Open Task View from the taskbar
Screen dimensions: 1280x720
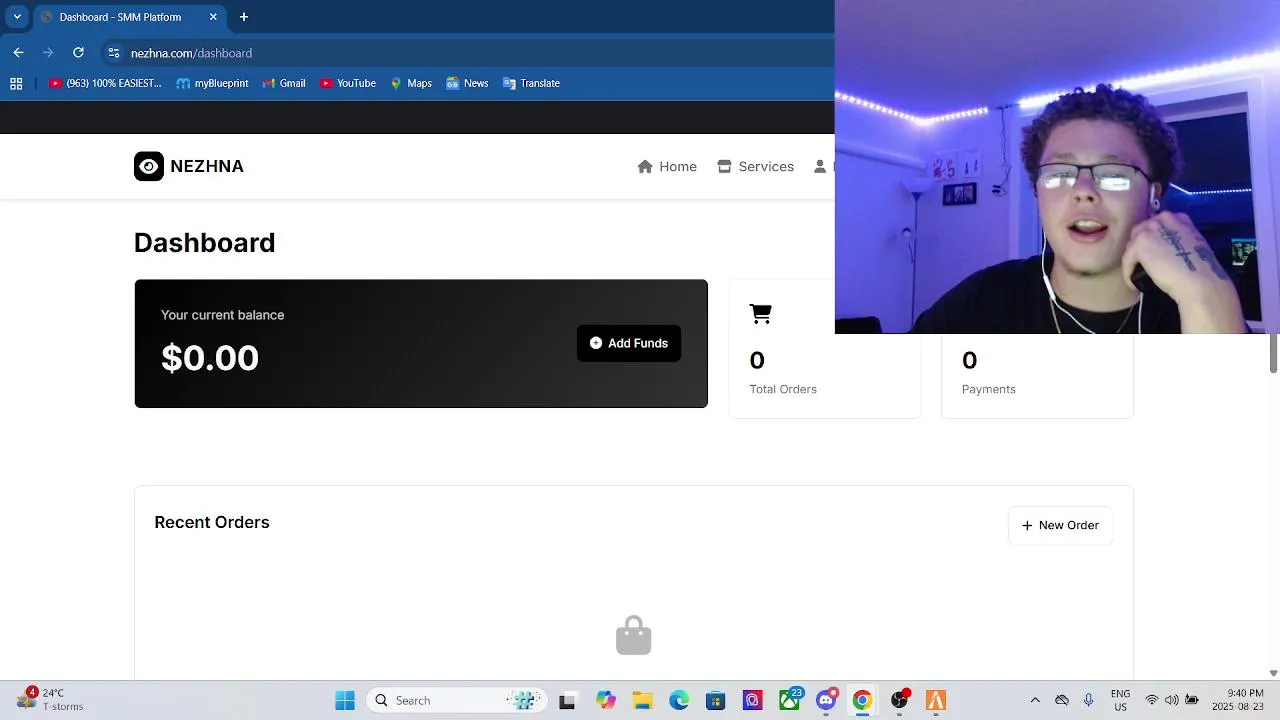pyautogui.click(x=567, y=701)
